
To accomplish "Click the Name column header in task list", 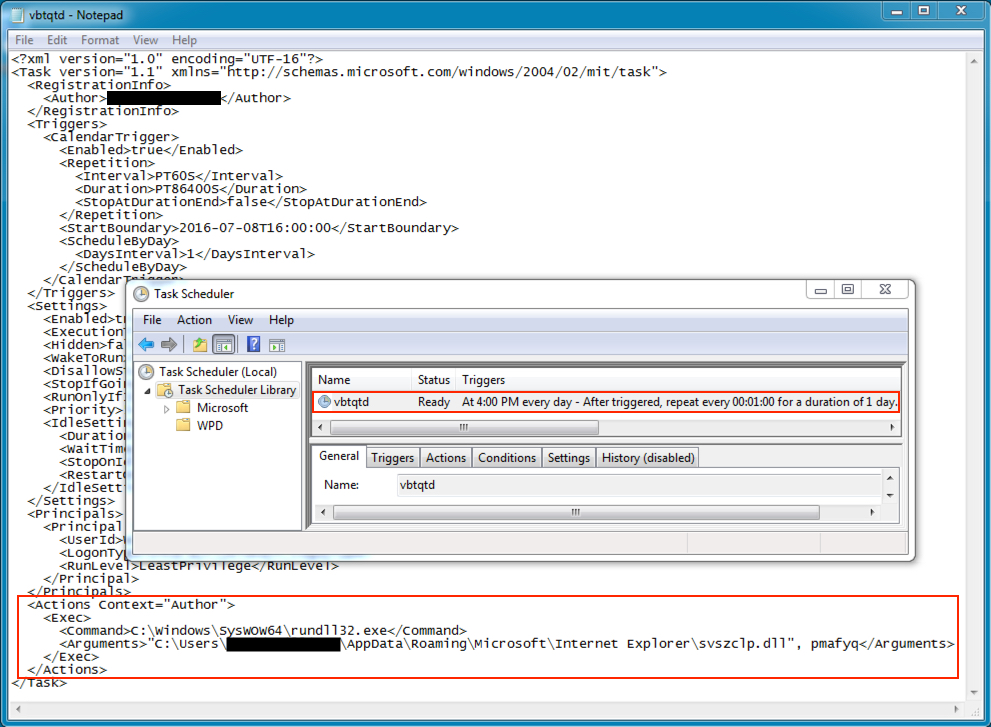I will coord(334,380).
